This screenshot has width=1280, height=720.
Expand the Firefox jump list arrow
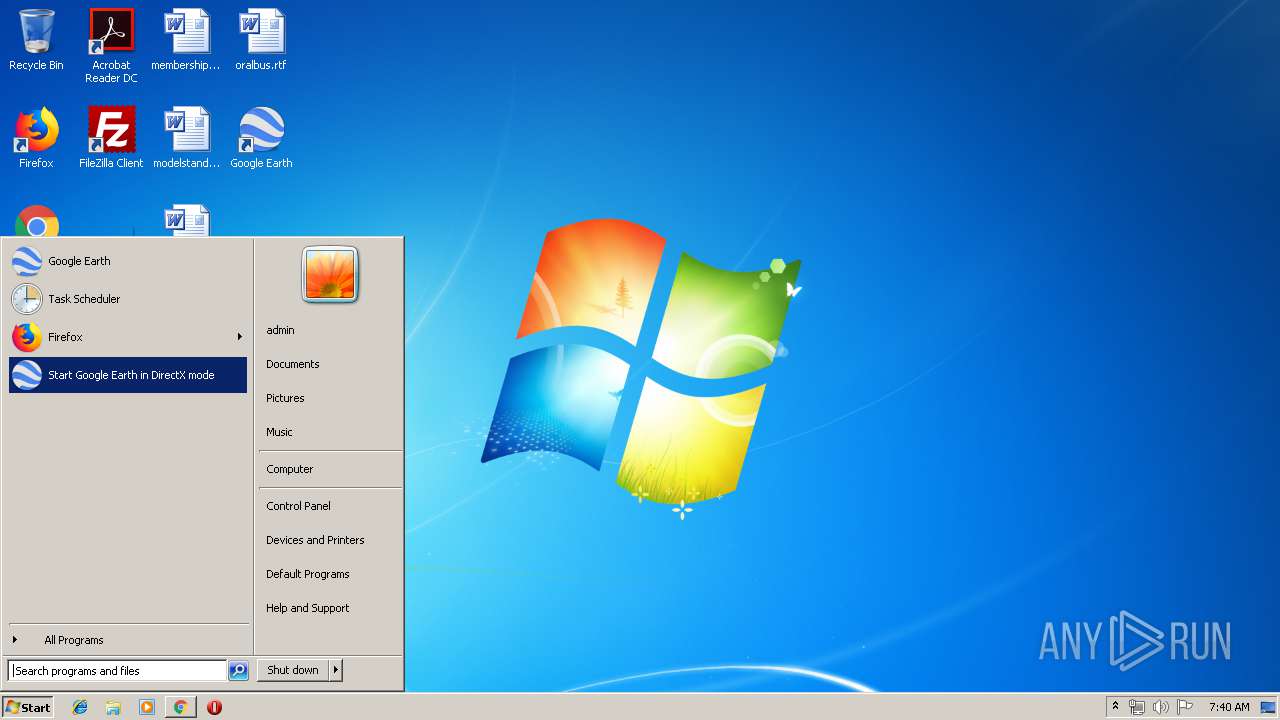coord(240,337)
